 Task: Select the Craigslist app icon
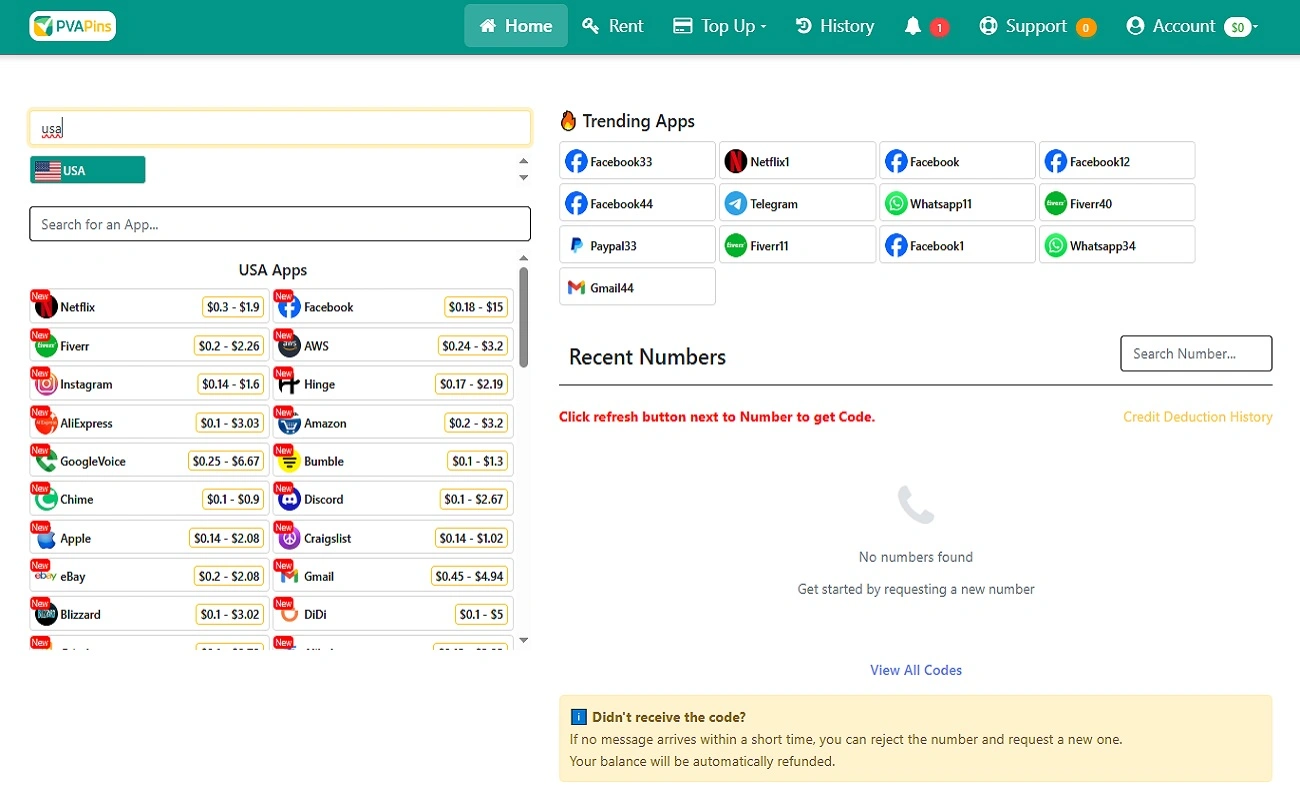pos(290,538)
